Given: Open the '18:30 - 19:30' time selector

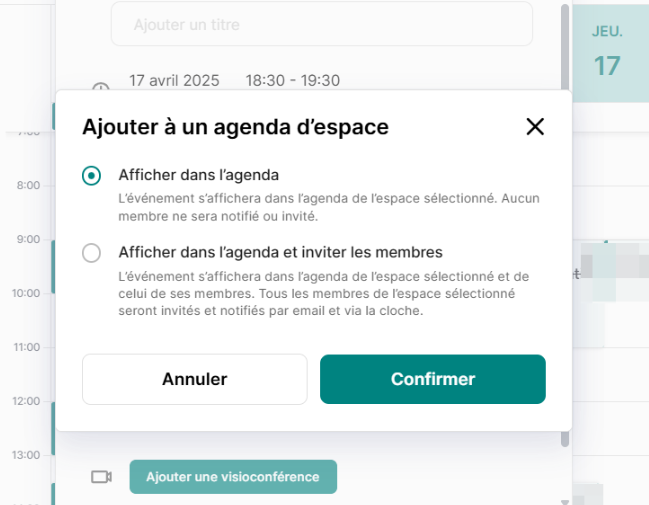Looking at the screenshot, I should point(293,80).
